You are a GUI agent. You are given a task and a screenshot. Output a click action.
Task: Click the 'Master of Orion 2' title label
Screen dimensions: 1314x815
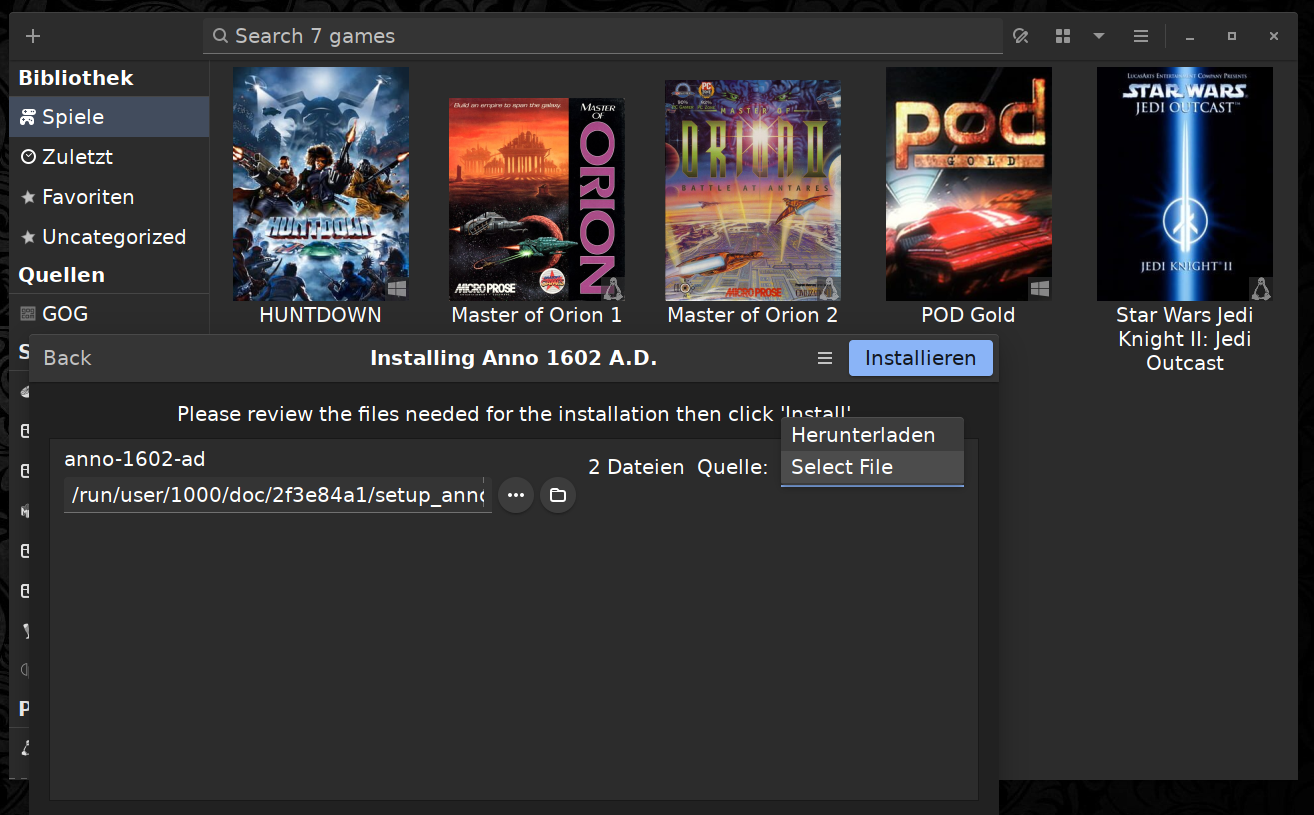[x=753, y=315]
